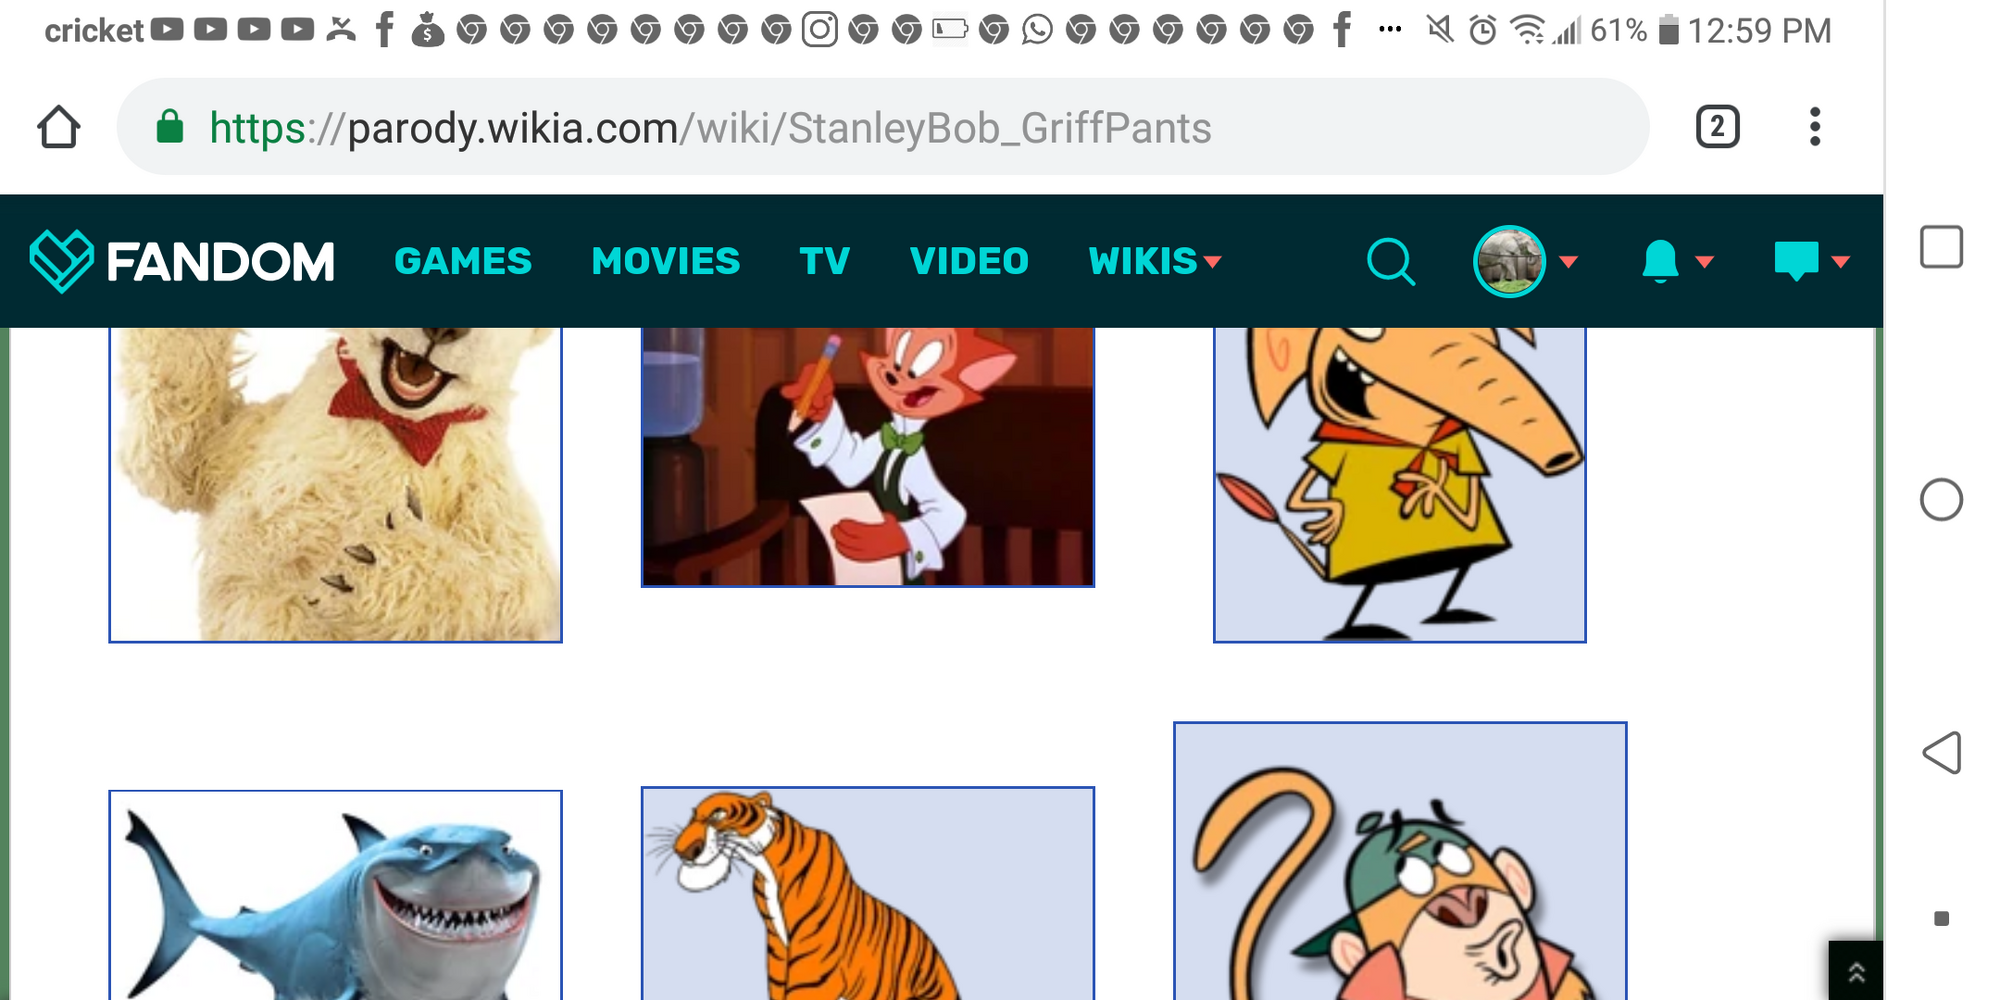Tap the browser home icon
The width and height of the screenshot is (2000, 1000).
pos(59,127)
